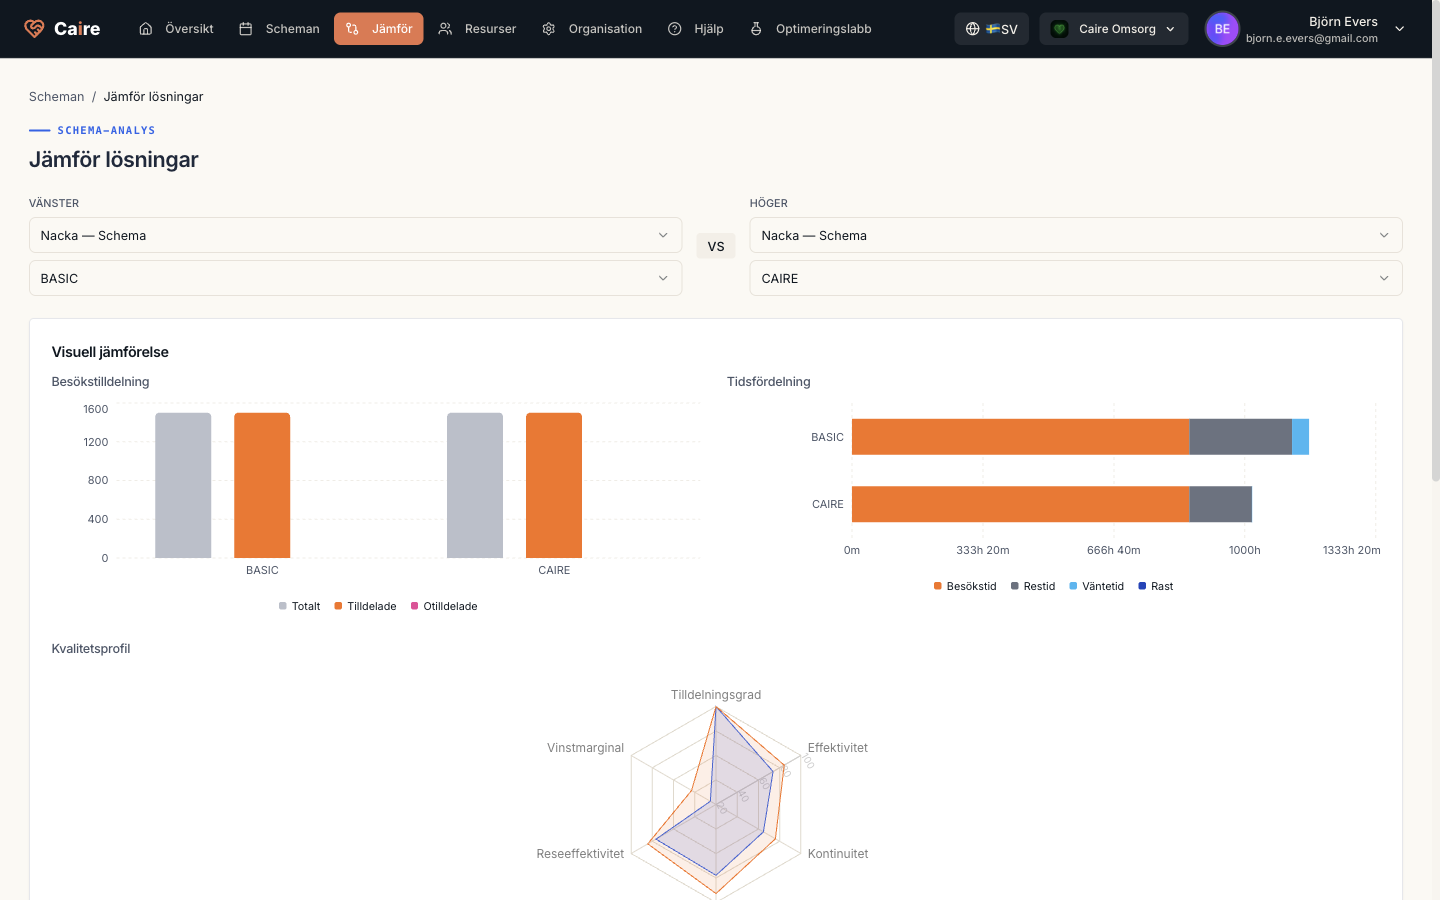Open Optimeringslabb page
The image size is (1440, 900).
click(x=811, y=29)
